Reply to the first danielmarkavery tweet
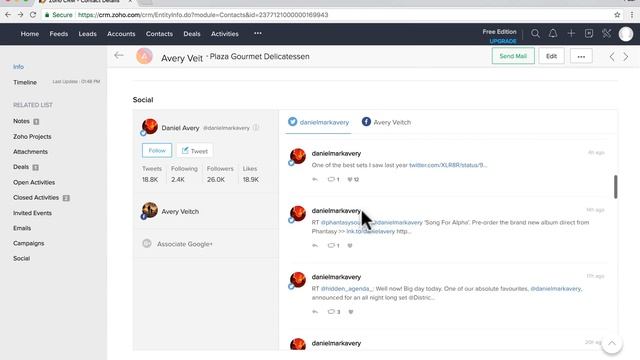 (315, 179)
